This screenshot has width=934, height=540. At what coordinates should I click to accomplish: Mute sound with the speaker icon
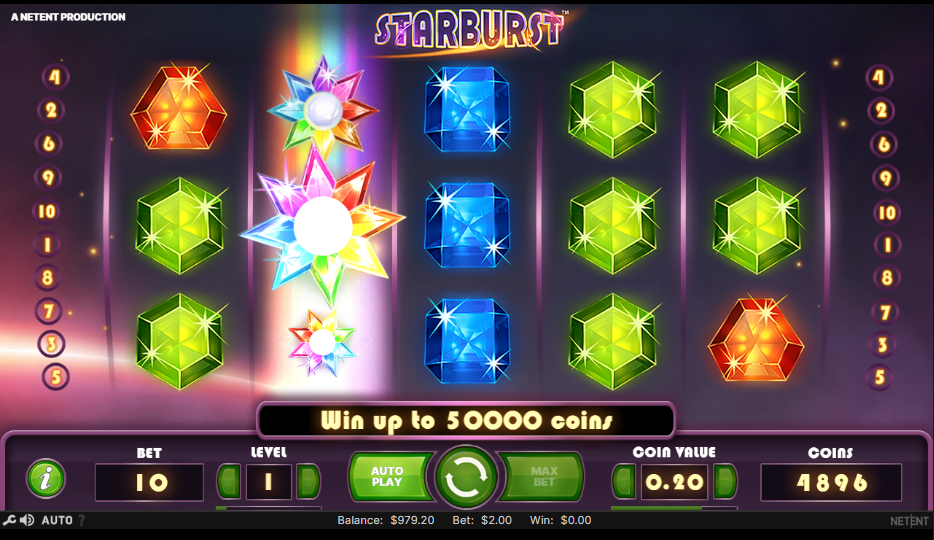pyautogui.click(x=27, y=520)
